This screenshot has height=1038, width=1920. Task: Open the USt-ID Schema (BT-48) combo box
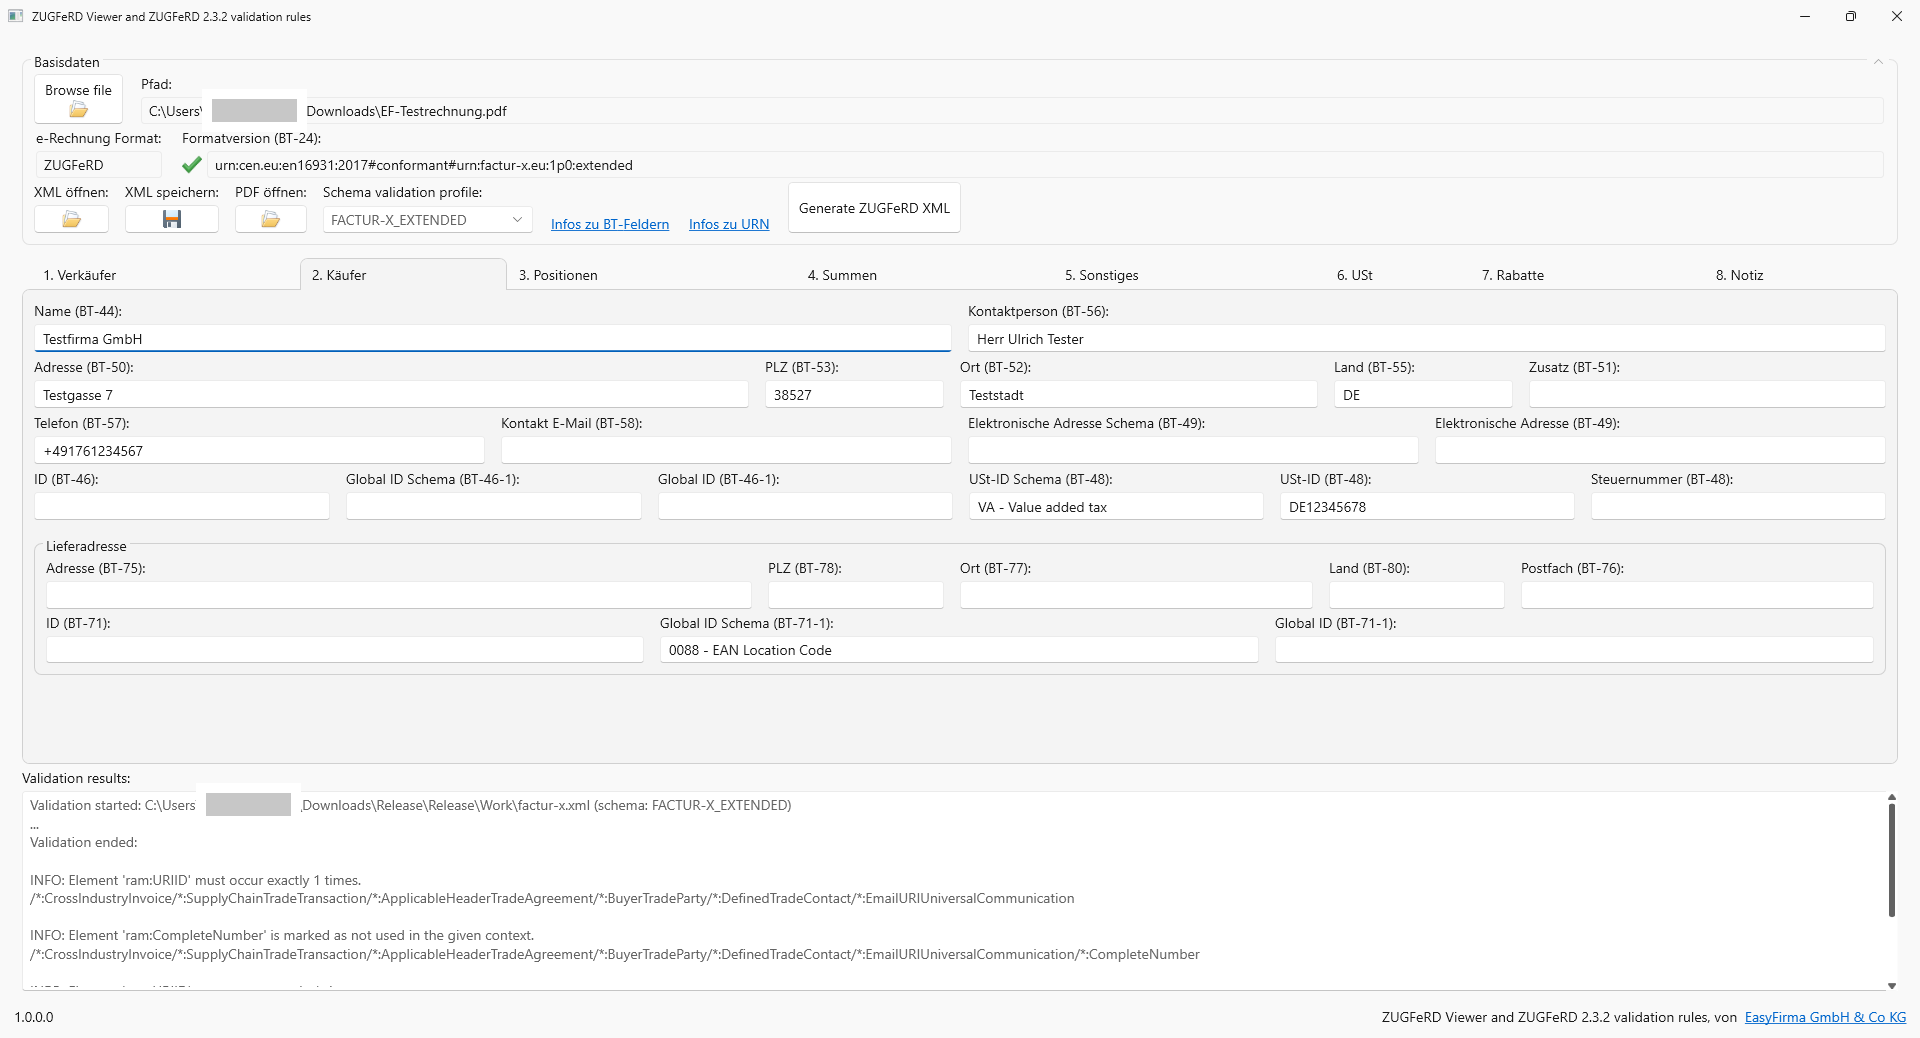[x=1115, y=507]
